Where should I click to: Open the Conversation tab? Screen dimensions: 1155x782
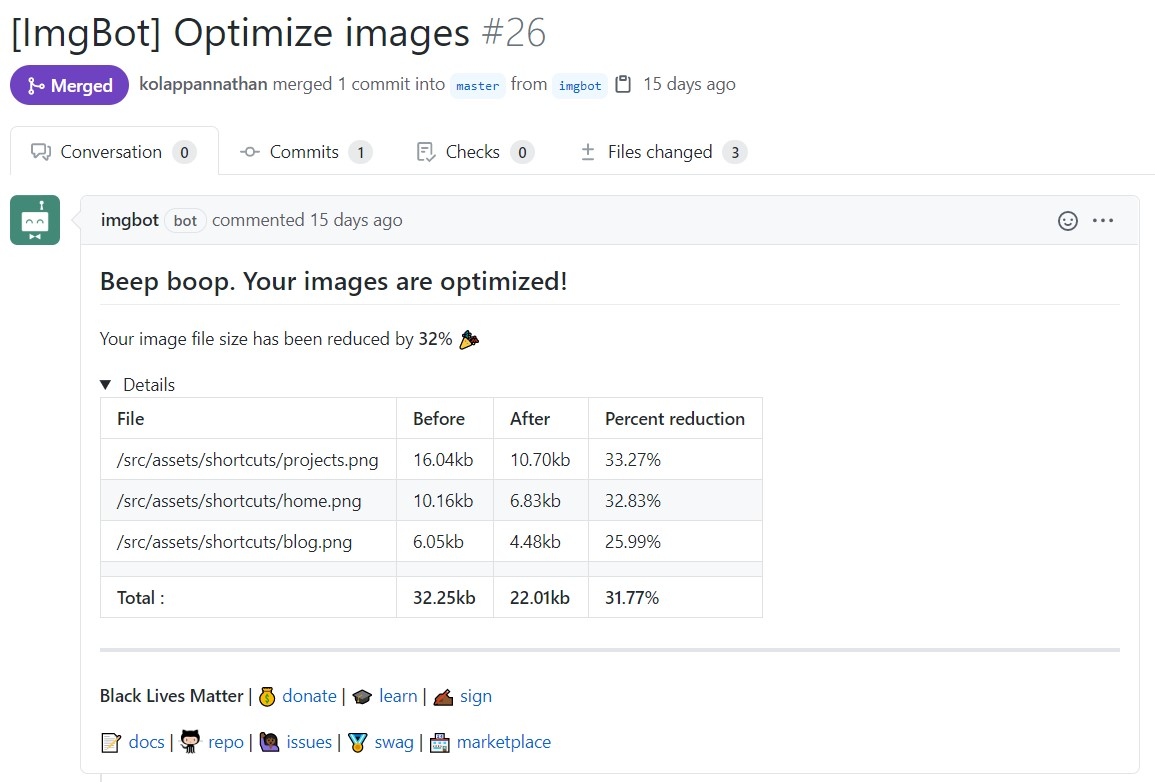point(114,152)
